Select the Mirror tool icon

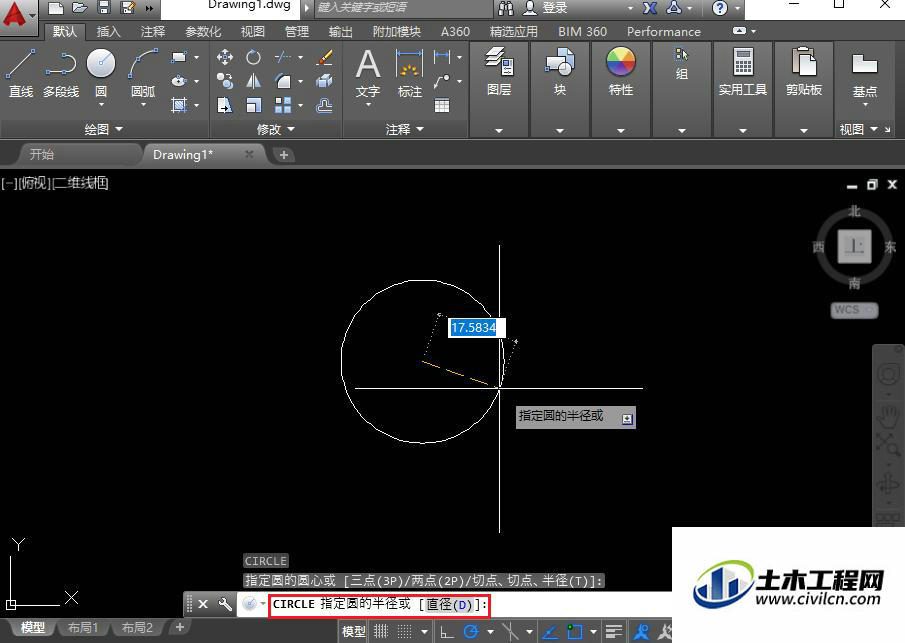pos(253,81)
